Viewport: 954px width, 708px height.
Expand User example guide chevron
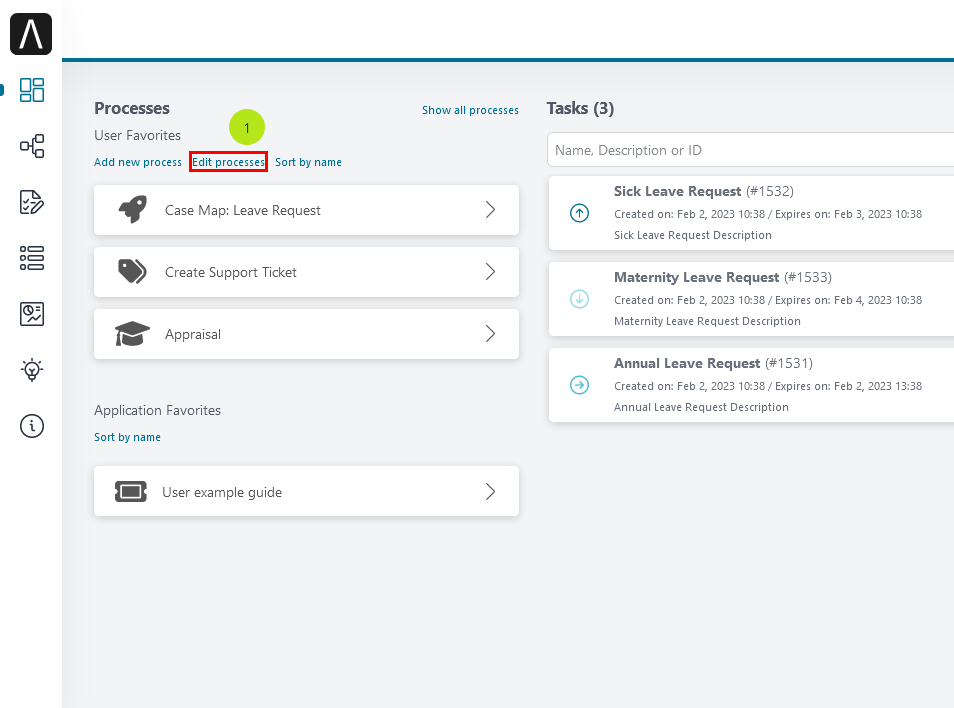[x=490, y=491]
